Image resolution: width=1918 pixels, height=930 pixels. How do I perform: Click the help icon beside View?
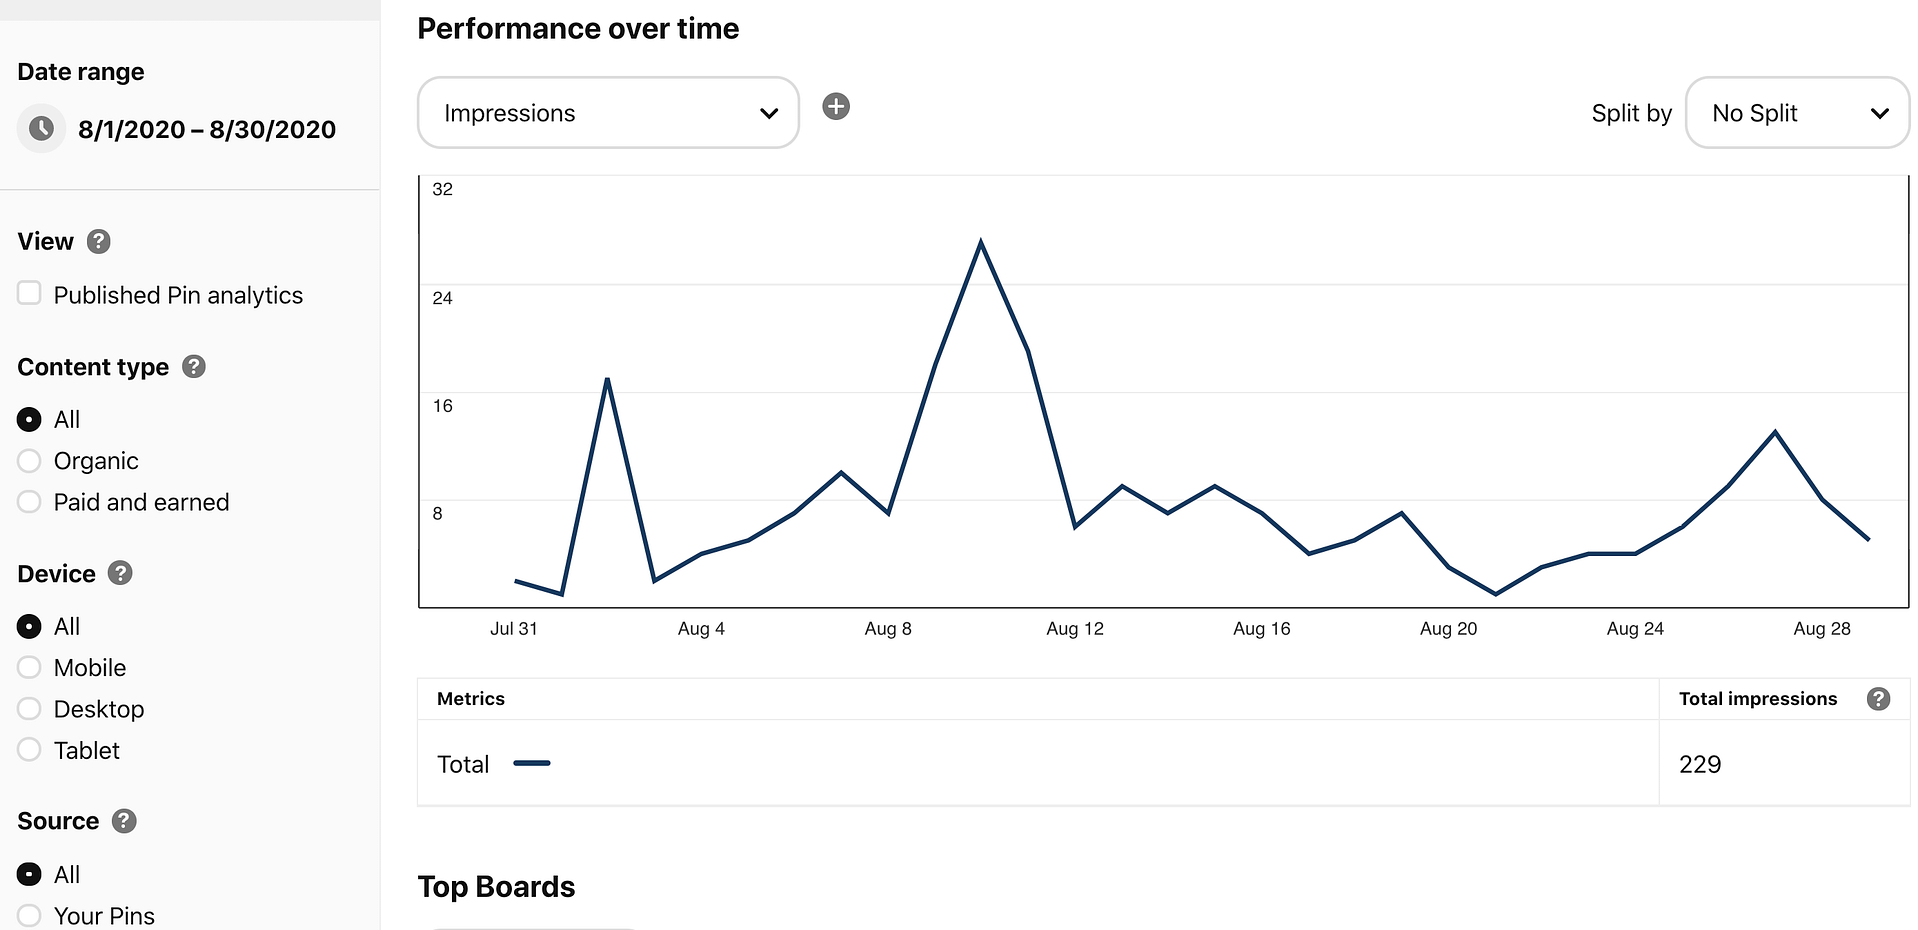tap(98, 240)
